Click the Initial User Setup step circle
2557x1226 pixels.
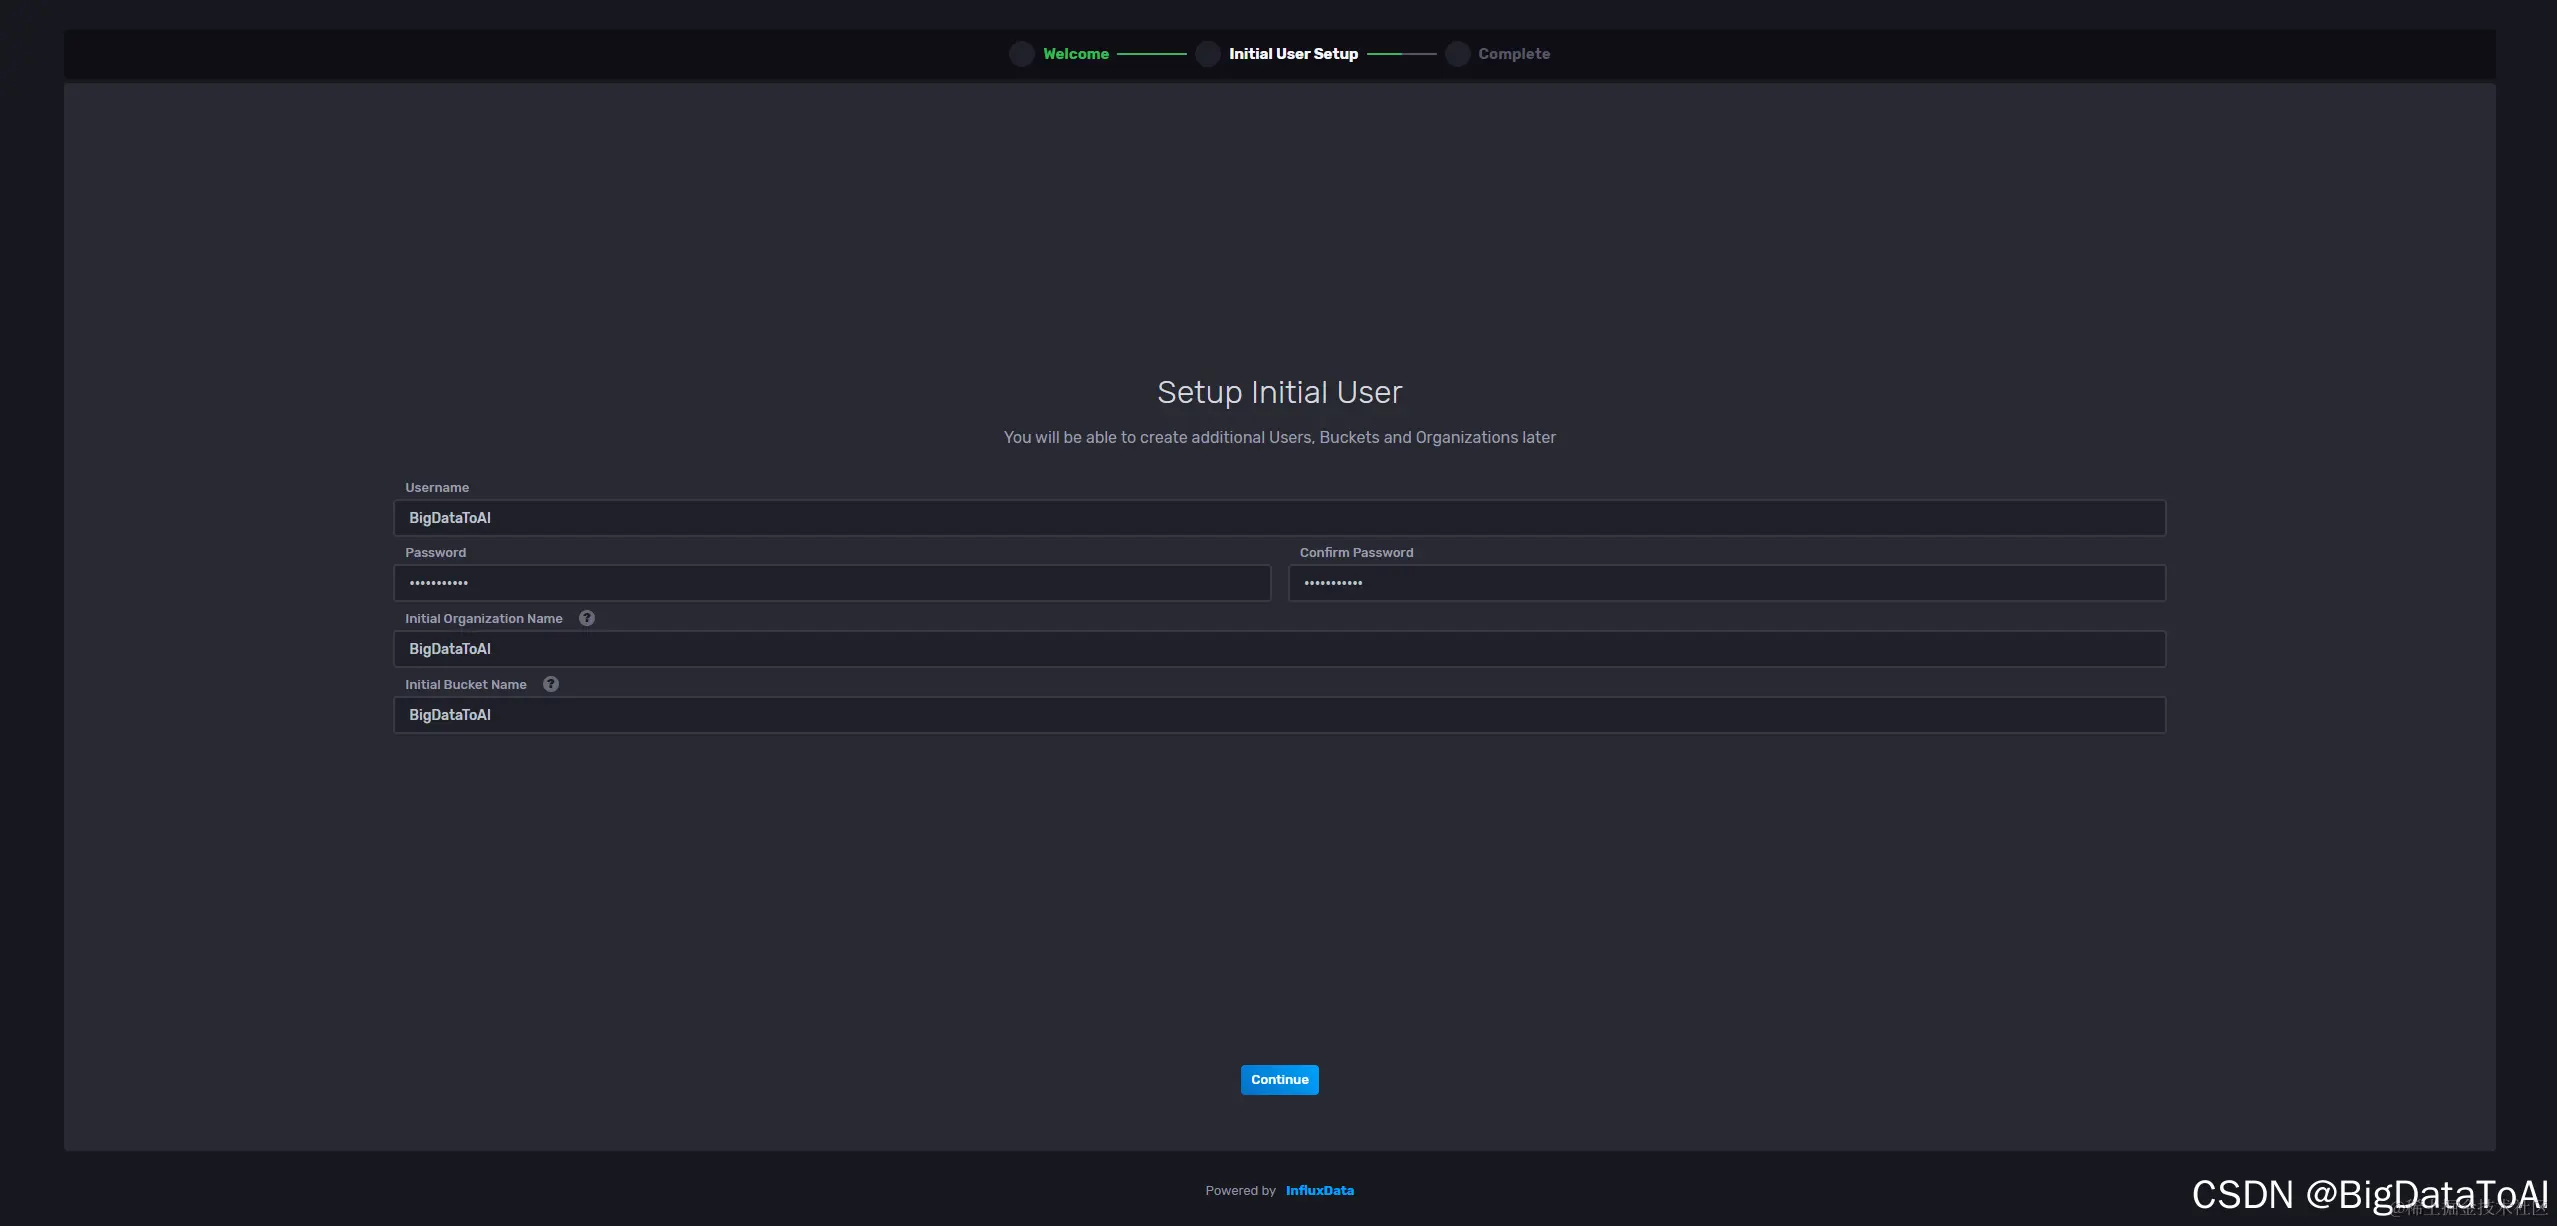1208,54
